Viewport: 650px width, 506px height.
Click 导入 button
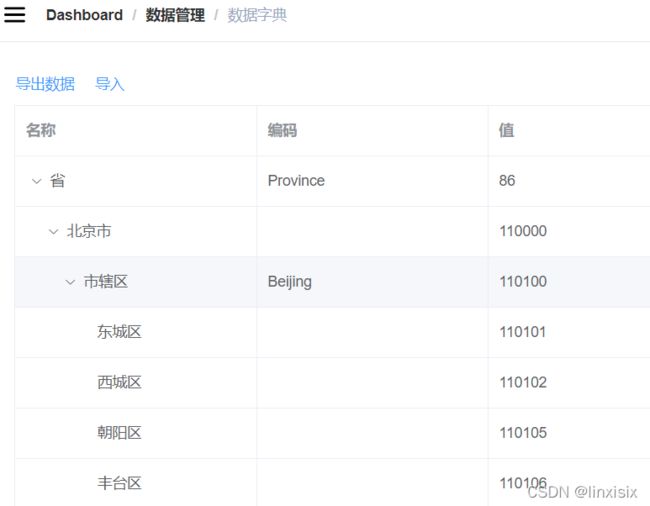click(x=110, y=84)
